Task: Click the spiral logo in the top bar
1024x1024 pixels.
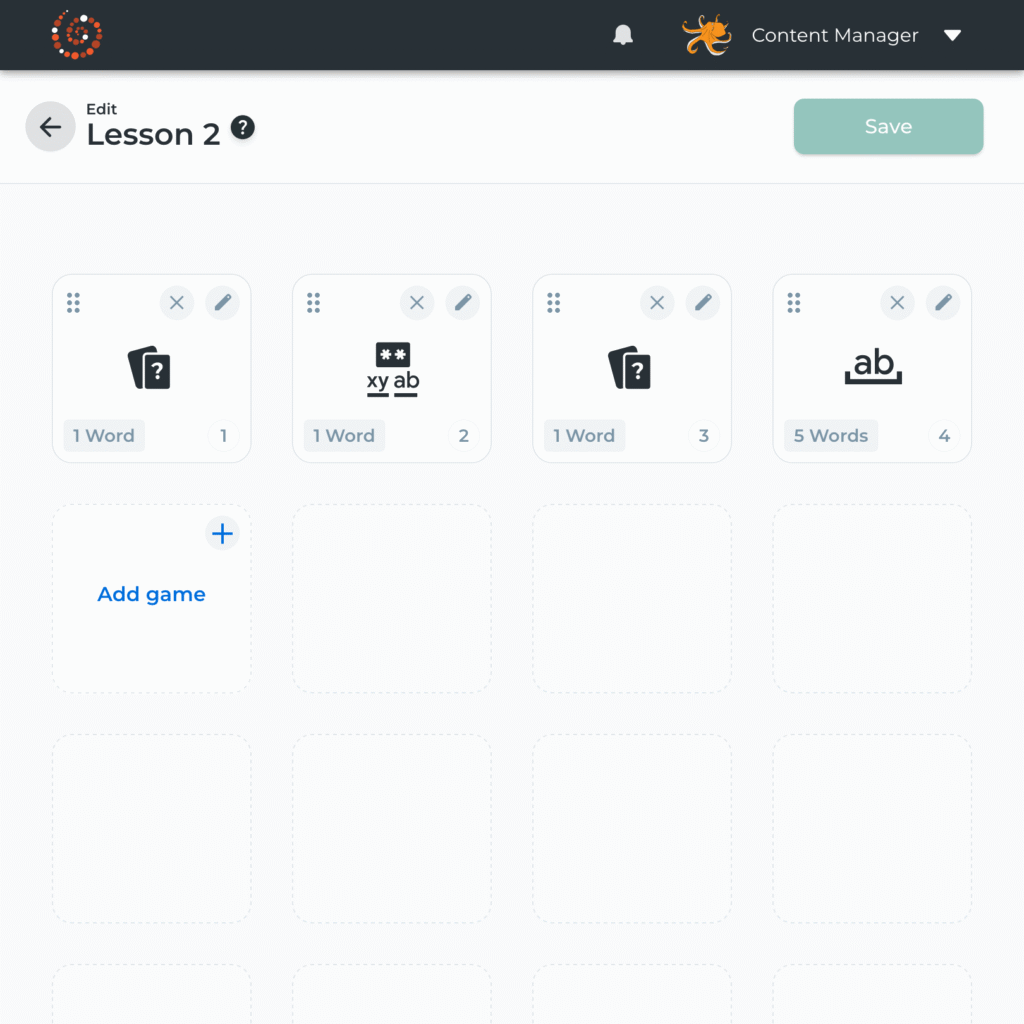Action: 77,34
